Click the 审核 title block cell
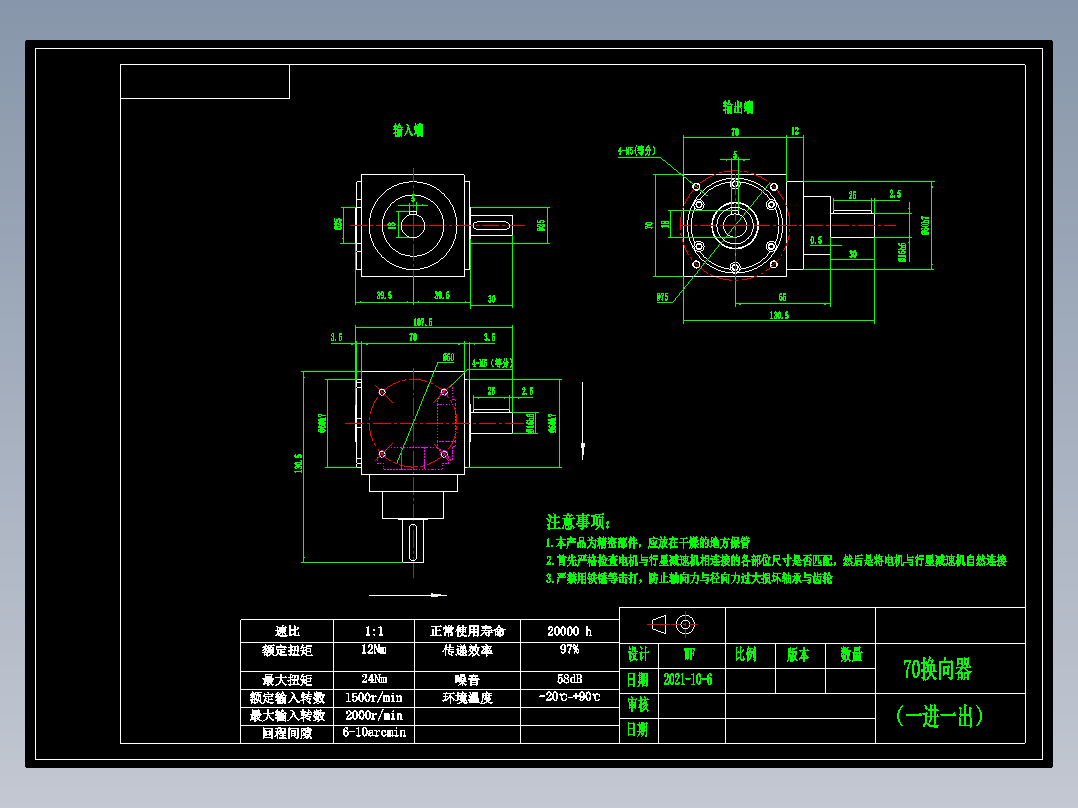The image size is (1078, 808). point(638,705)
